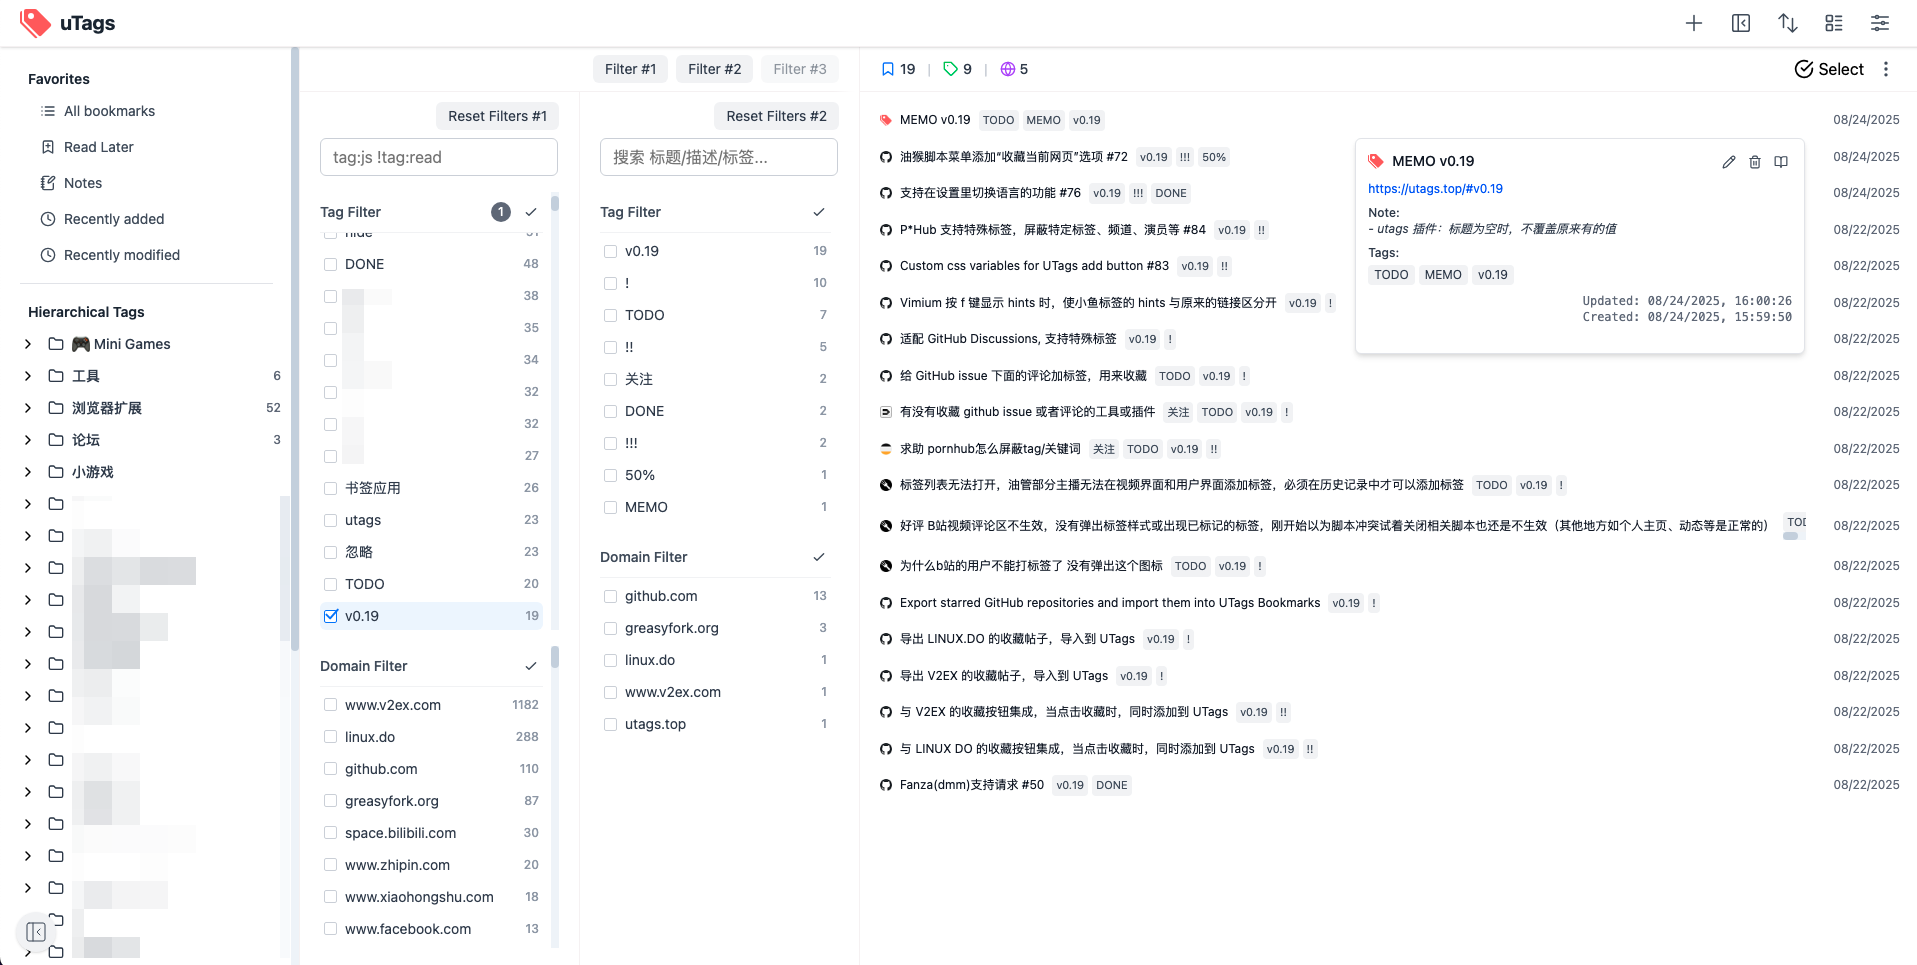The height and width of the screenshot is (965, 1917).
Task: Click the GitHub icon of the Fanza(dmm) bookmark
Action: 886,785
